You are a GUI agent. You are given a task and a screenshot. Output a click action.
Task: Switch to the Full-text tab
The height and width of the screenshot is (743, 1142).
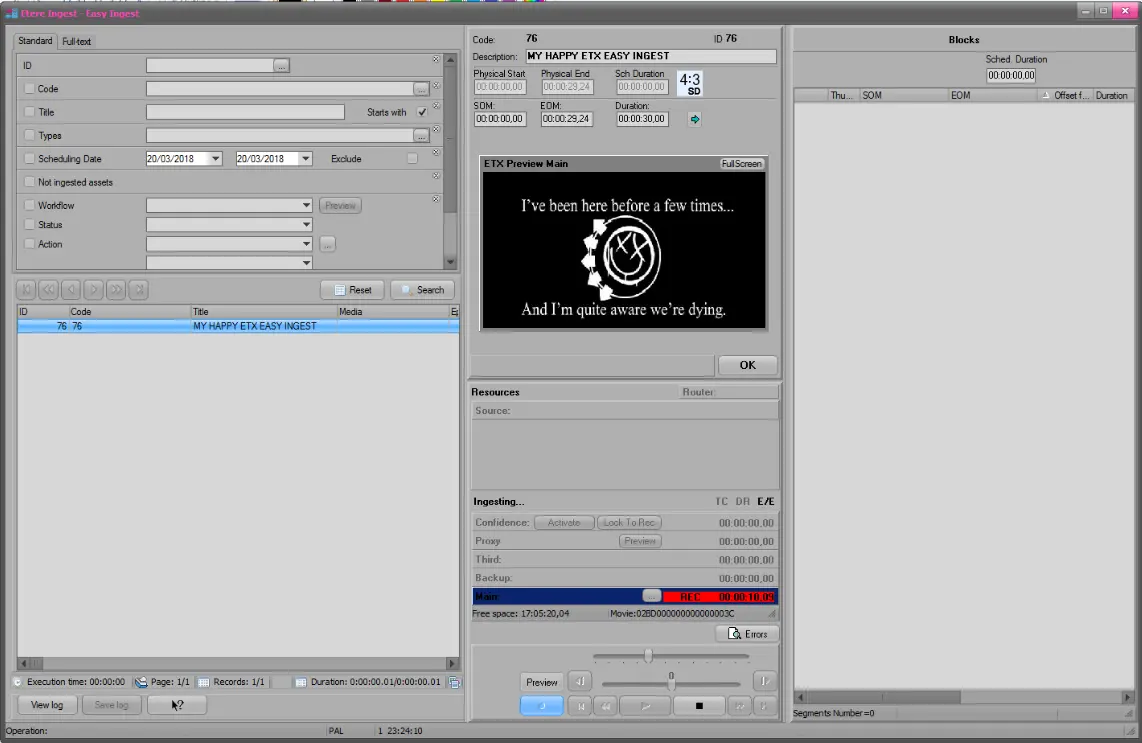pos(76,42)
